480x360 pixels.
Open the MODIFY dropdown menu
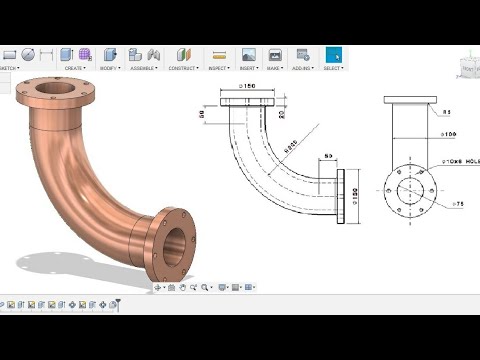(x=110, y=68)
